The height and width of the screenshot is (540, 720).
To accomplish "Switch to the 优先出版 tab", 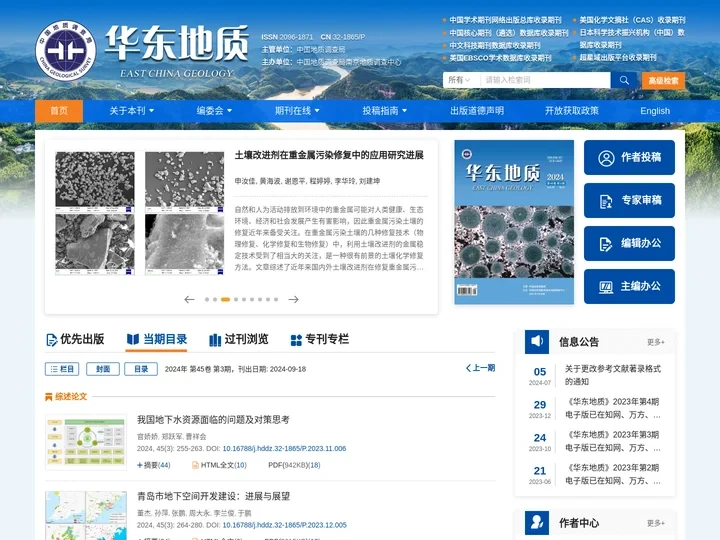I will (75, 340).
